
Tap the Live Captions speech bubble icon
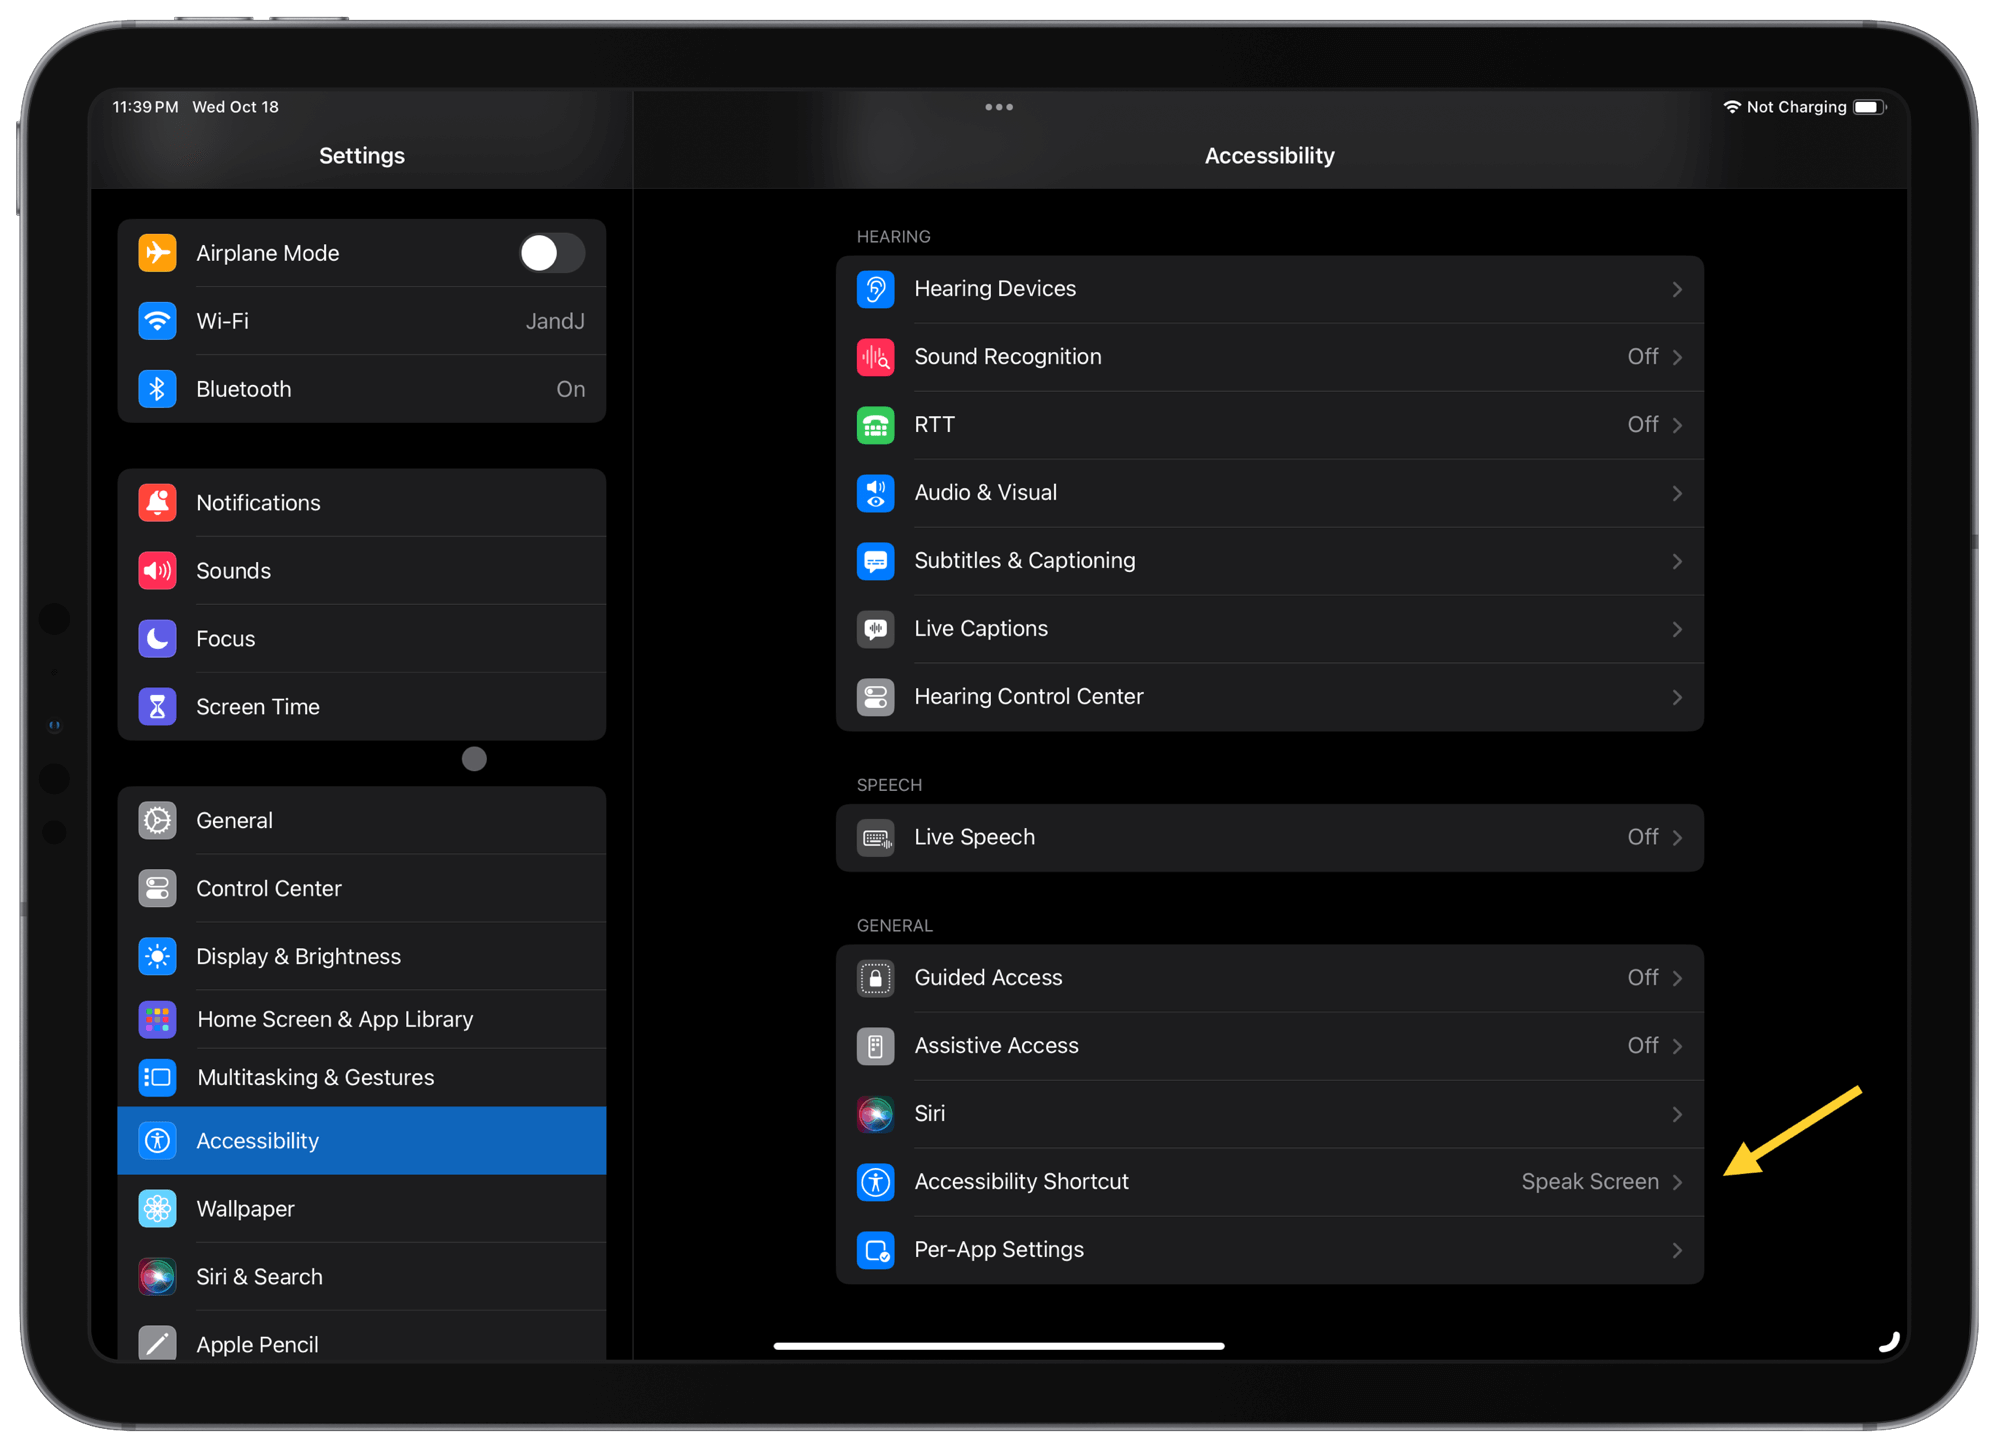pyautogui.click(x=875, y=629)
